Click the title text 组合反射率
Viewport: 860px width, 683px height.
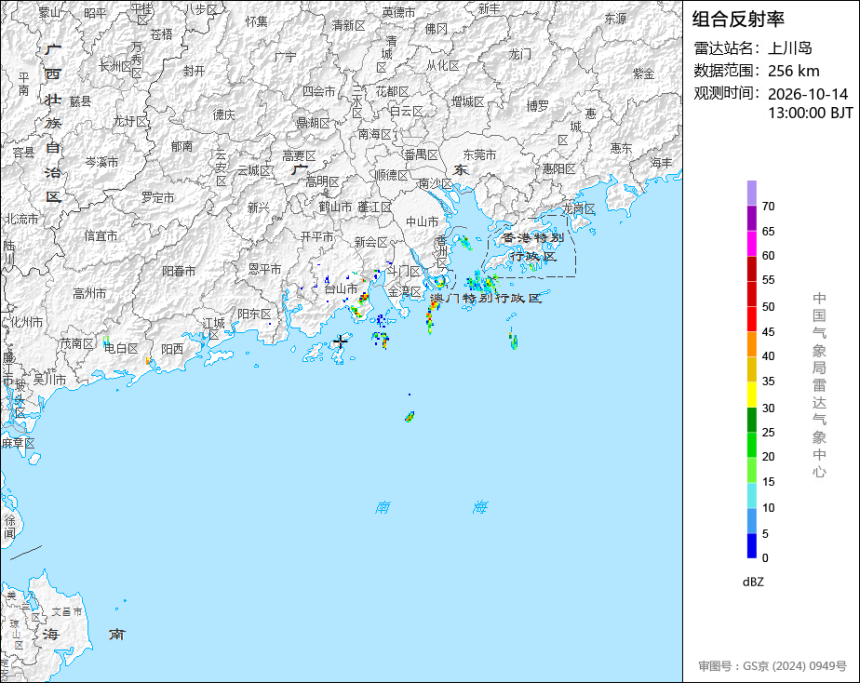click(x=738, y=19)
